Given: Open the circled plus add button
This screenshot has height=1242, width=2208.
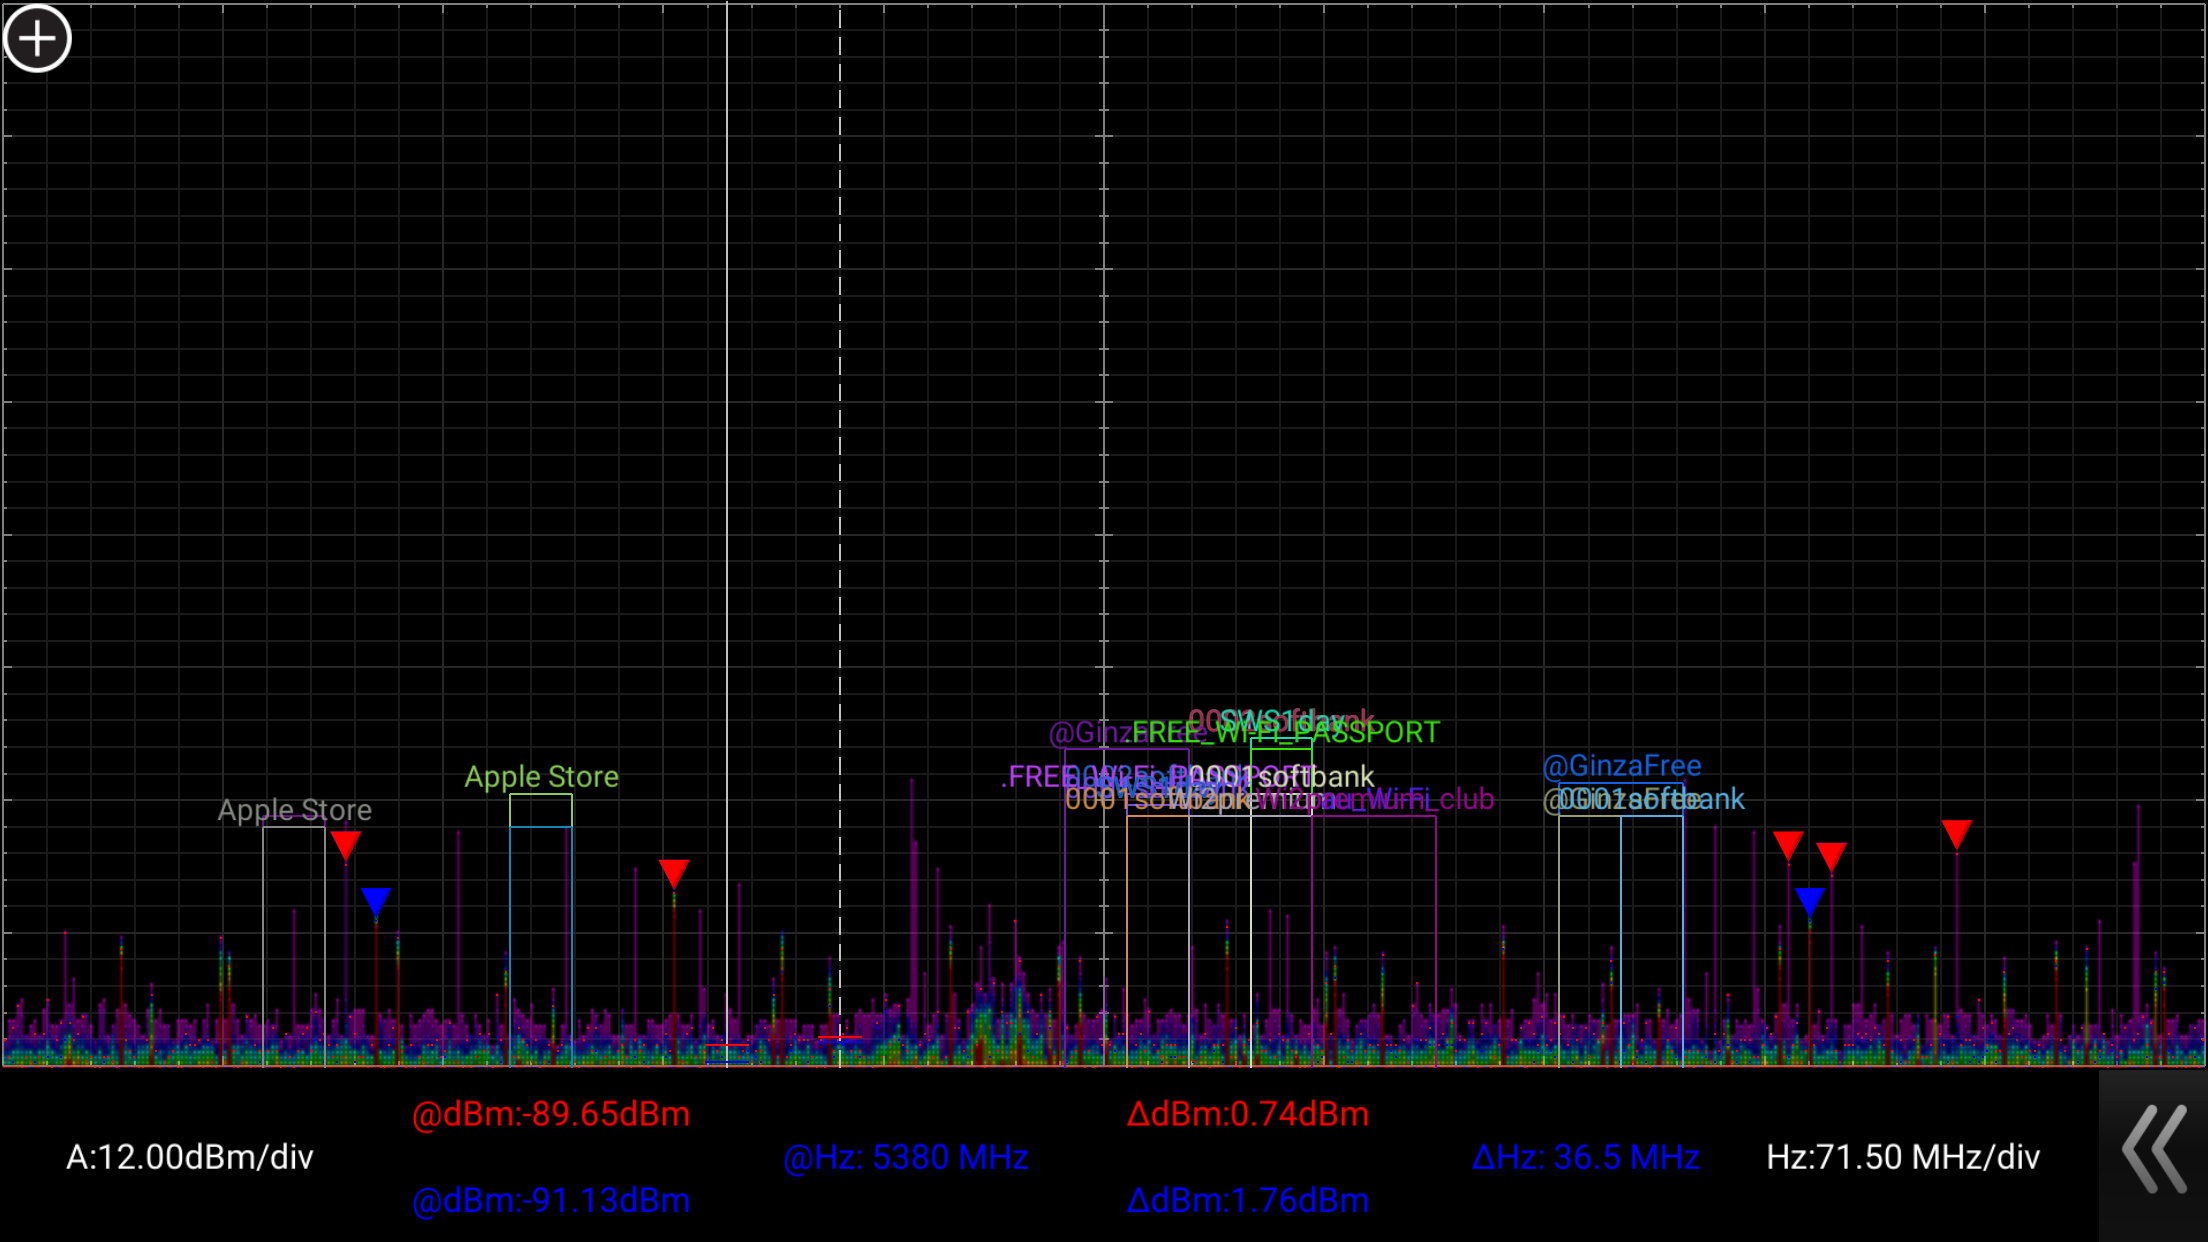Looking at the screenshot, I should point(37,39).
